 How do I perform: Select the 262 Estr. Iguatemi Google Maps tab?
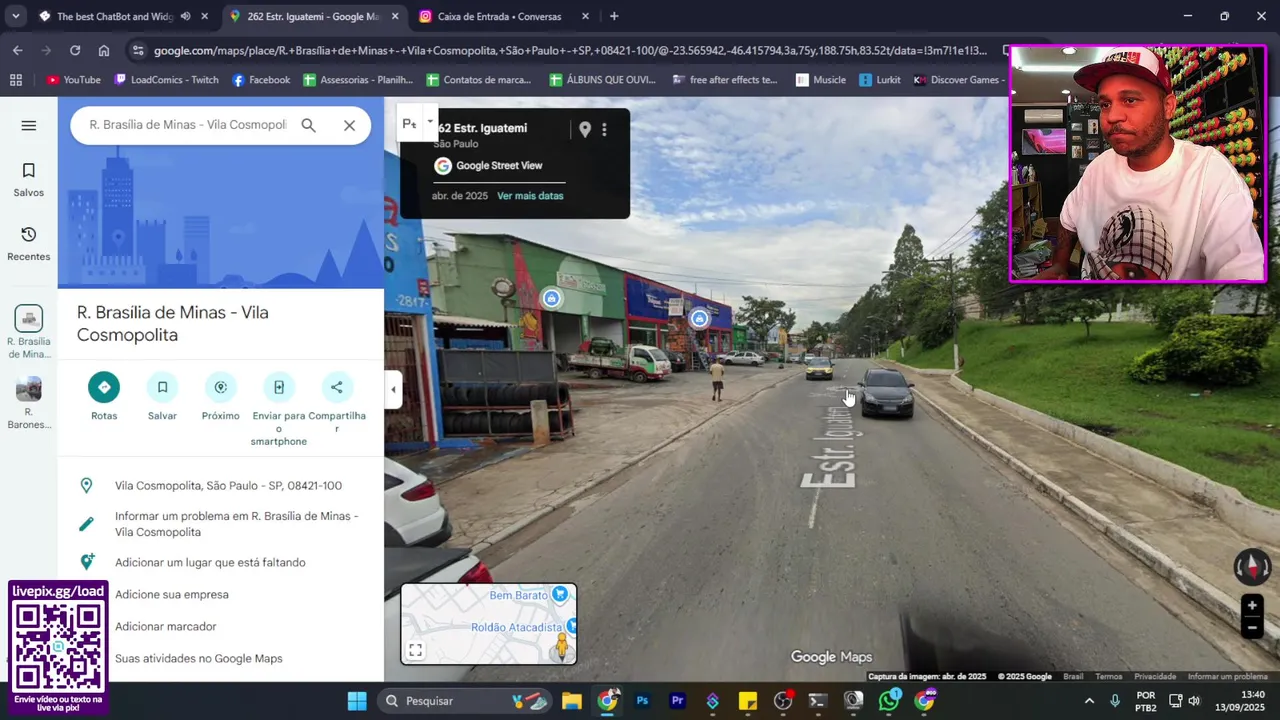312,16
